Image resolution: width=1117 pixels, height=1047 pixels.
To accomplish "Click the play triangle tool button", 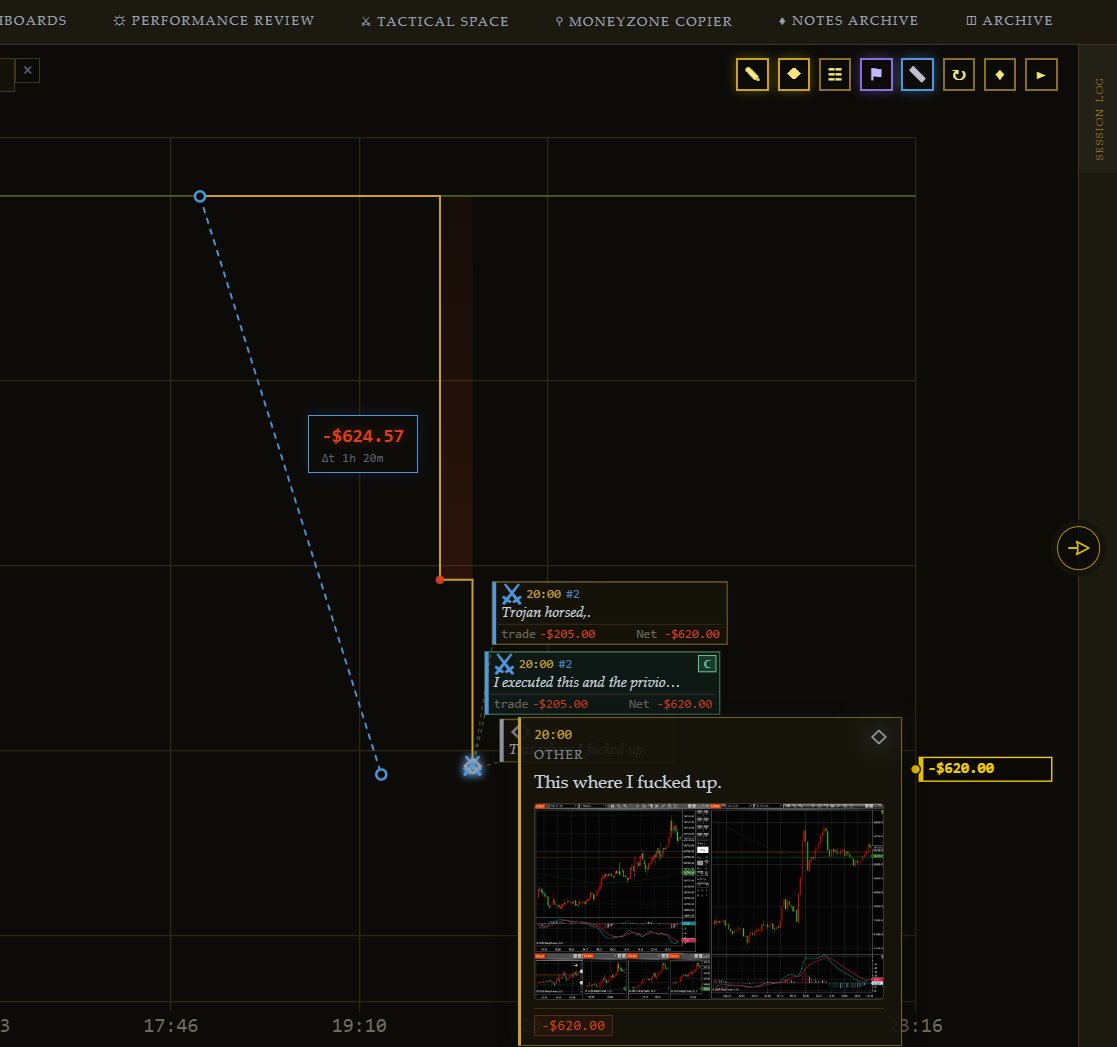I will point(1041,75).
